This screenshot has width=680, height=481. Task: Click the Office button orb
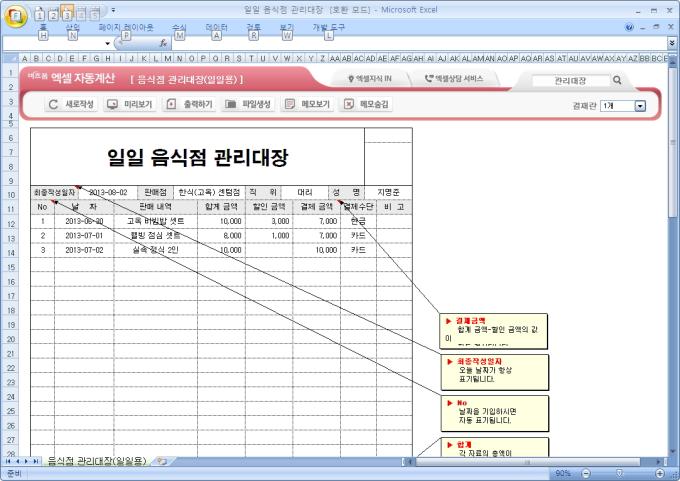pyautogui.click(x=16, y=16)
